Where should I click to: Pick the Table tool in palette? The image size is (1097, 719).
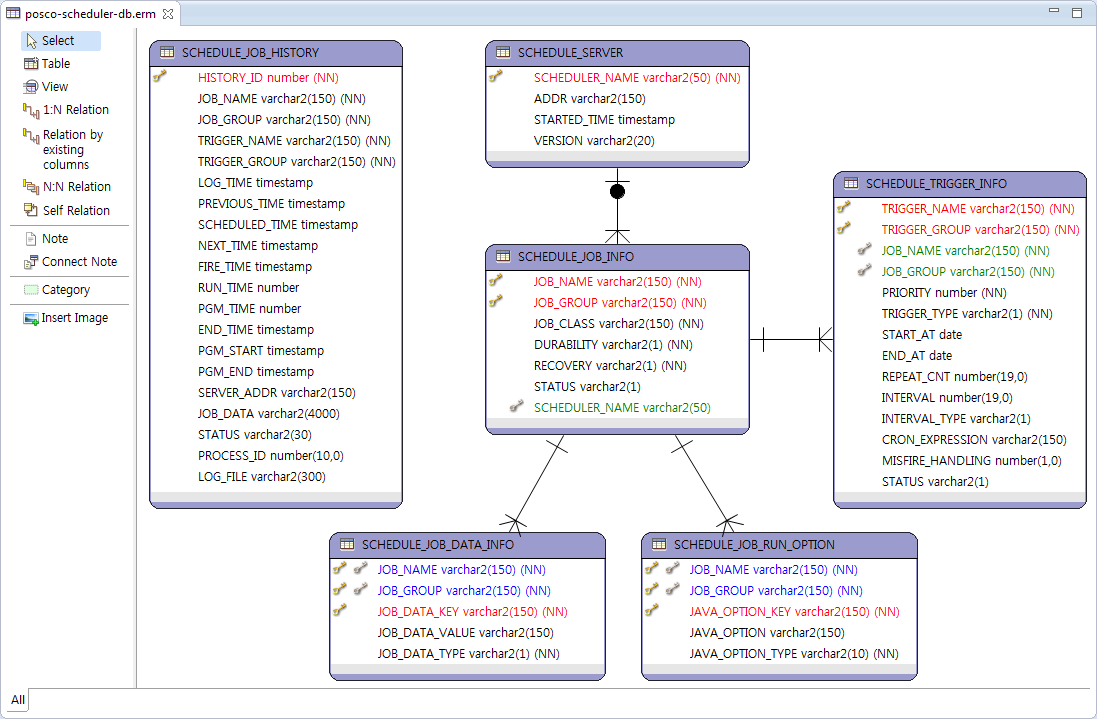point(55,64)
